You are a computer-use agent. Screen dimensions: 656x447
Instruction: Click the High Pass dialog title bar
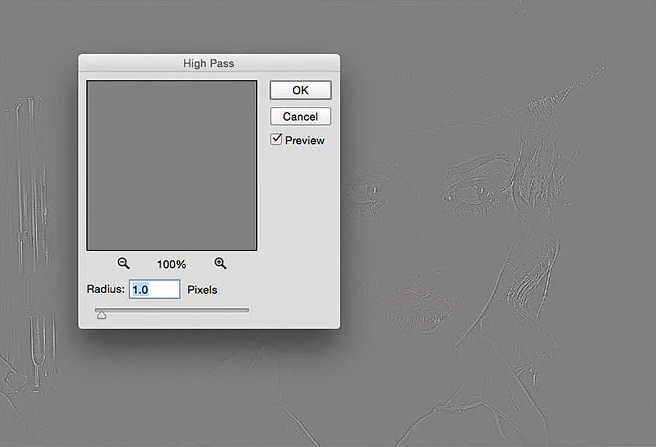pyautogui.click(x=208, y=63)
